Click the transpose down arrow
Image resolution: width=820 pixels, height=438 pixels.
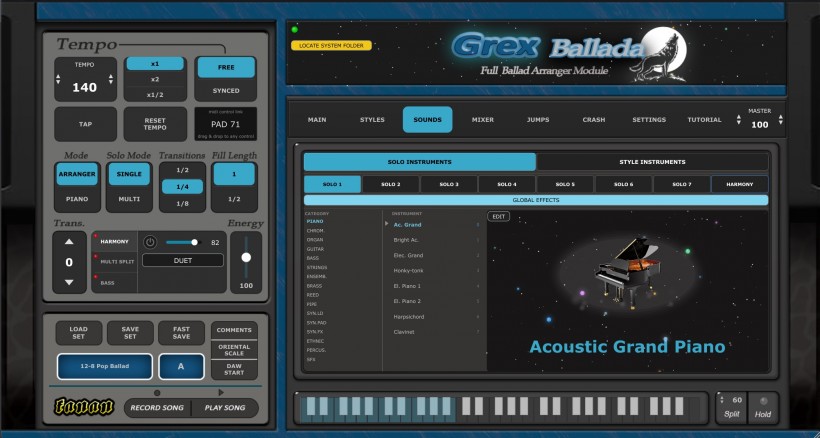click(x=69, y=282)
